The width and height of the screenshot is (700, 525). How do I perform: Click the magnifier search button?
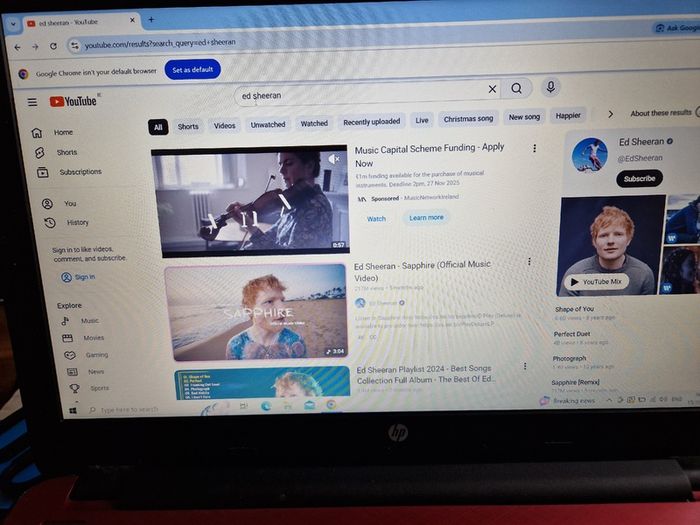(517, 88)
